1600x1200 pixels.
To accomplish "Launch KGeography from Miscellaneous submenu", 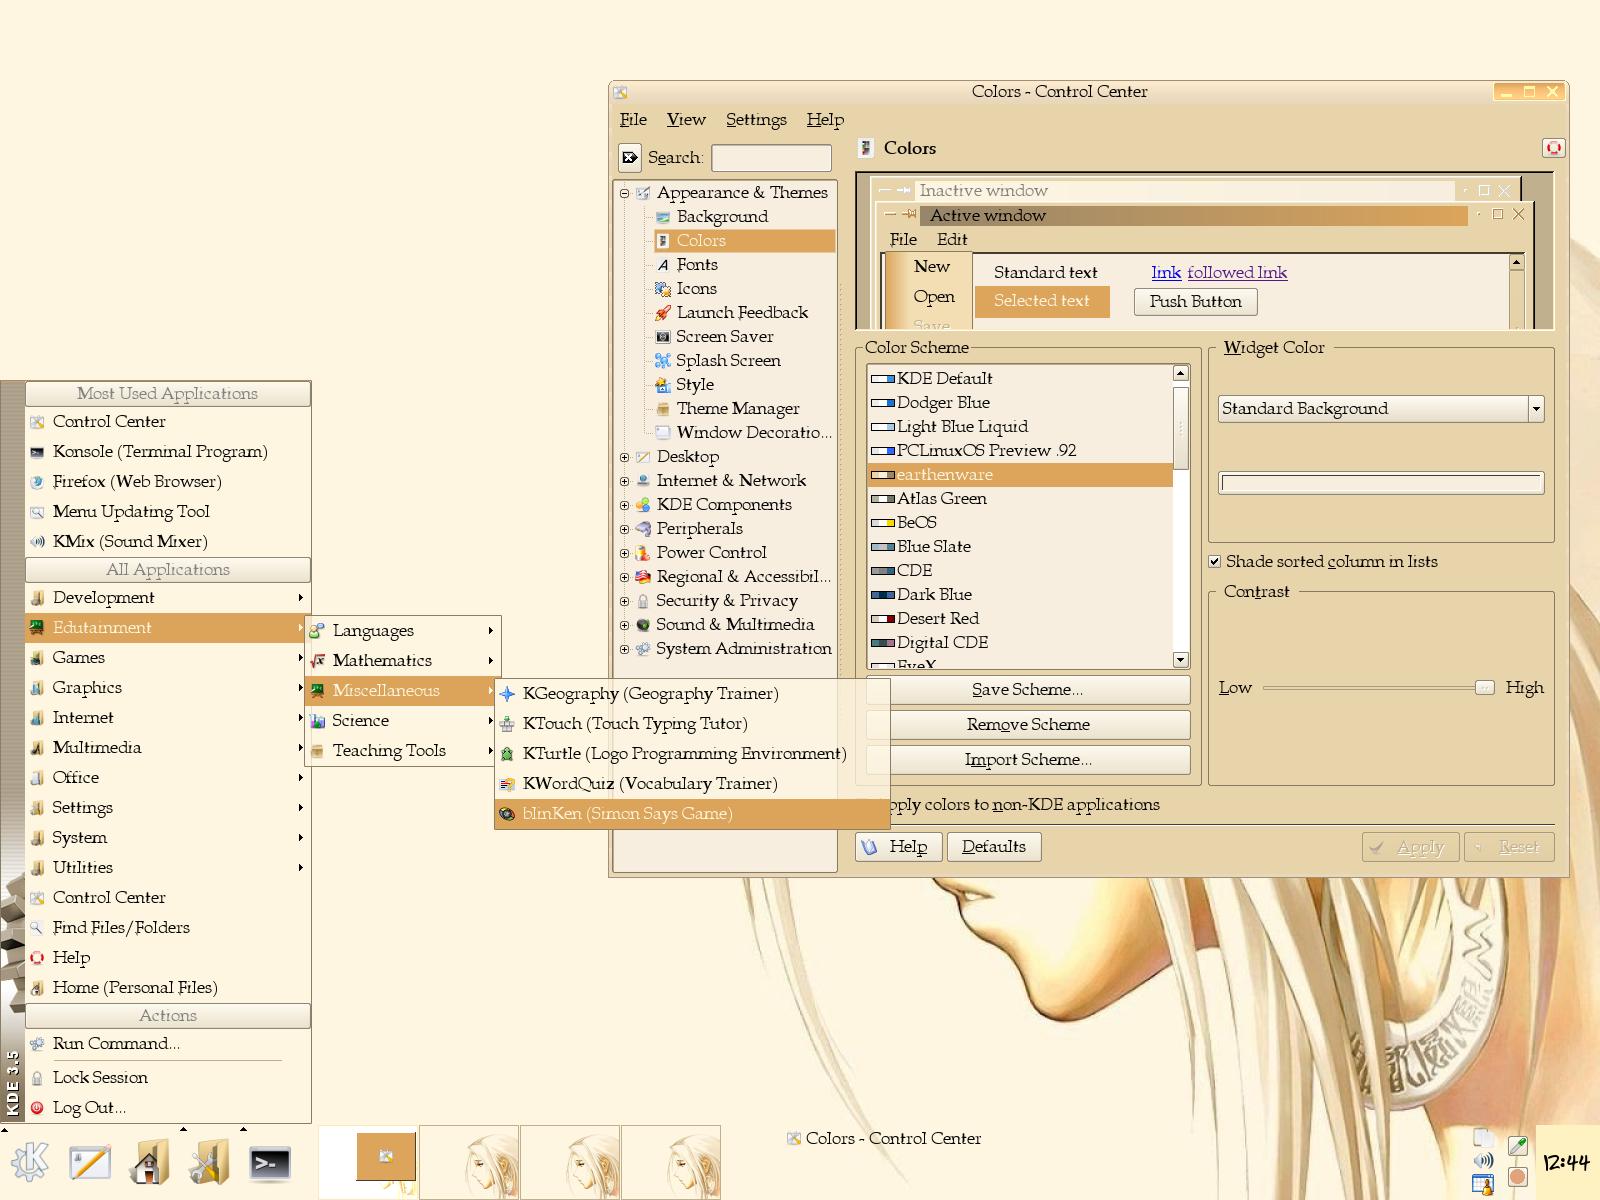I will click(x=692, y=693).
